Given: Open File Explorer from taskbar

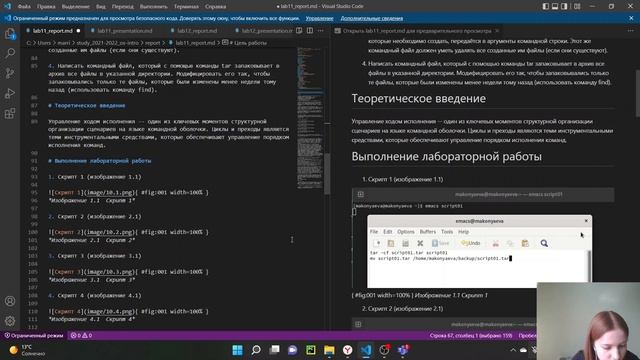Looking at the screenshot, I should tap(329, 350).
